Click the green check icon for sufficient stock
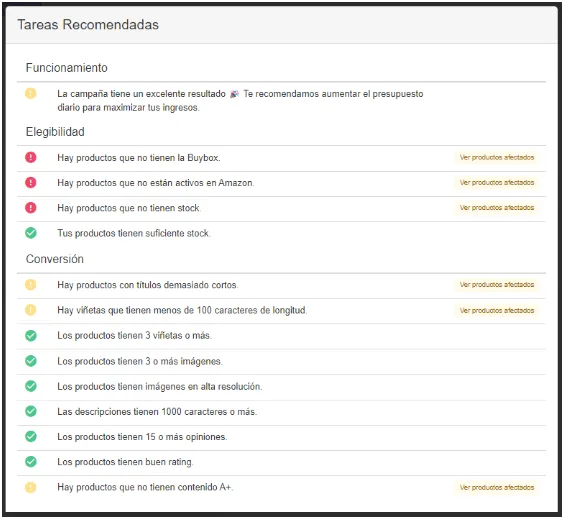 (x=31, y=233)
